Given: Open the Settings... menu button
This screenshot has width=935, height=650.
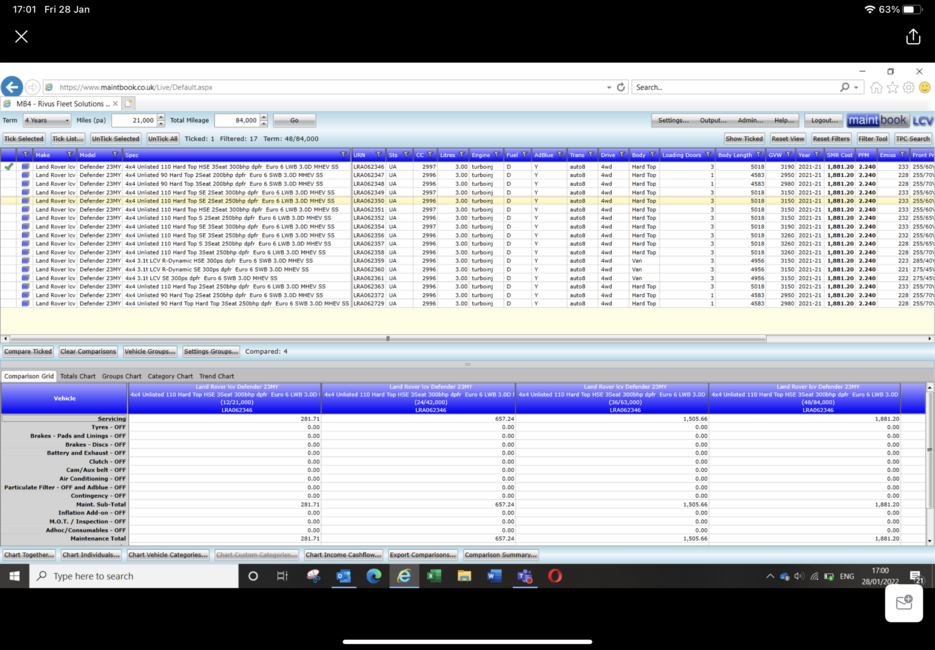Looking at the screenshot, I should coord(673,120).
